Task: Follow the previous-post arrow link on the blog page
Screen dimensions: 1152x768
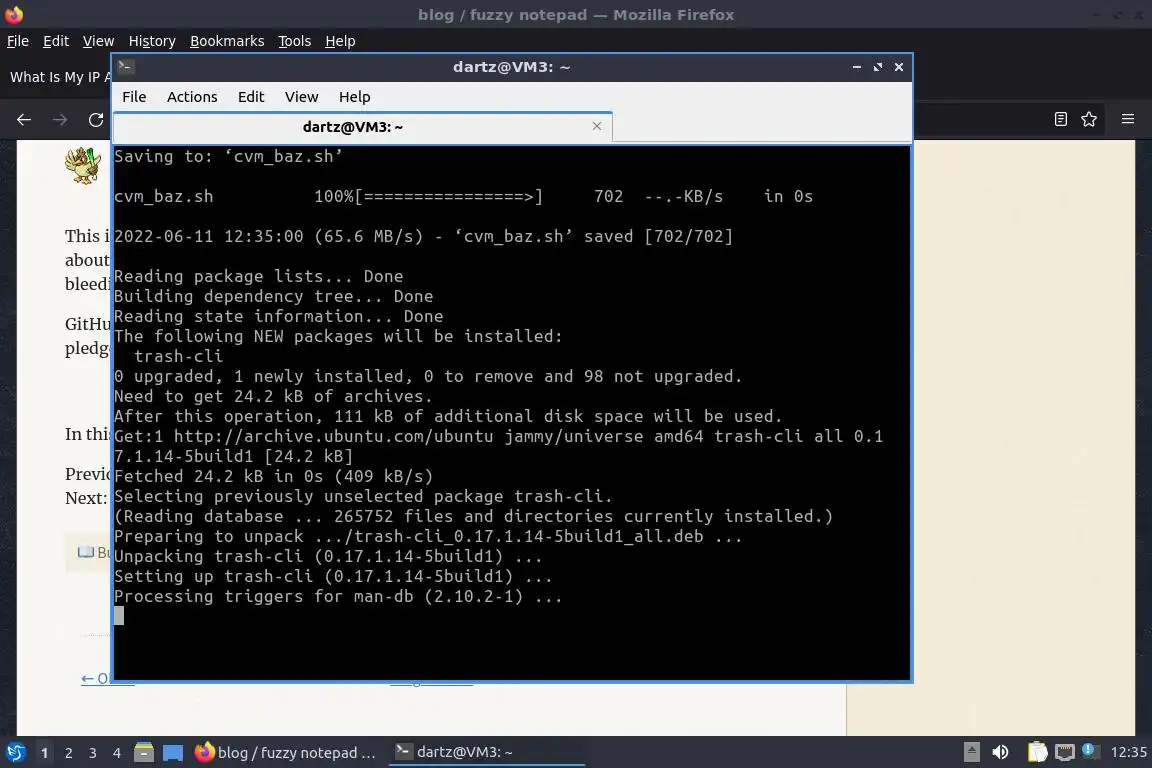Action: tap(95, 678)
